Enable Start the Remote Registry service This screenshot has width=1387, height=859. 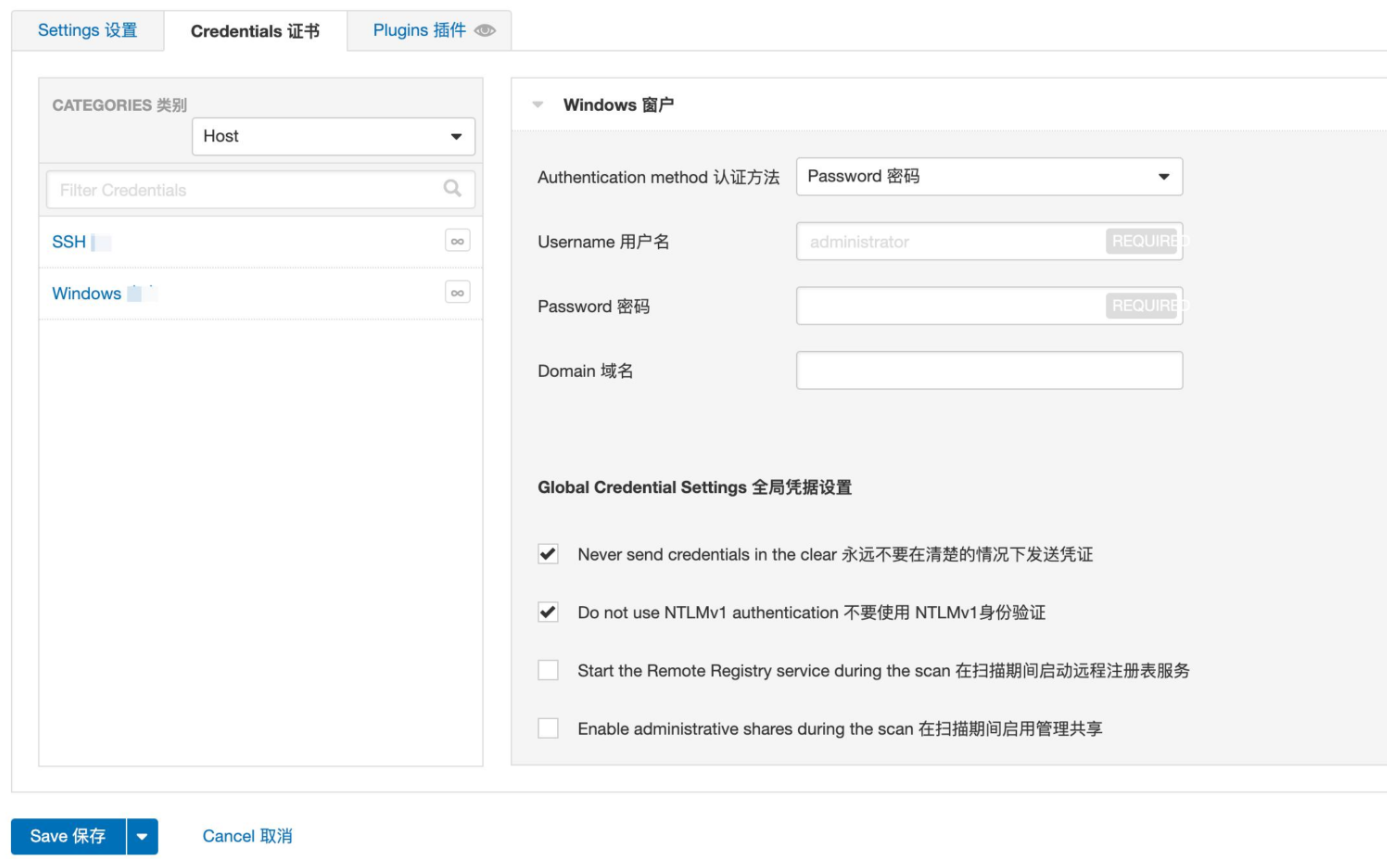tap(548, 671)
